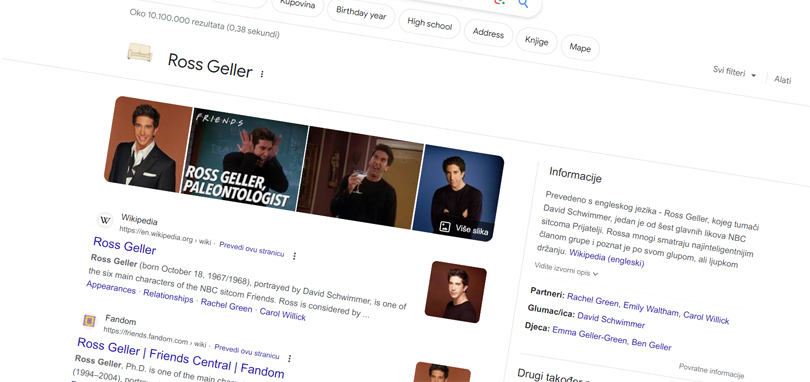Click the Wikipedia favicon in the first result

pyautogui.click(x=105, y=220)
